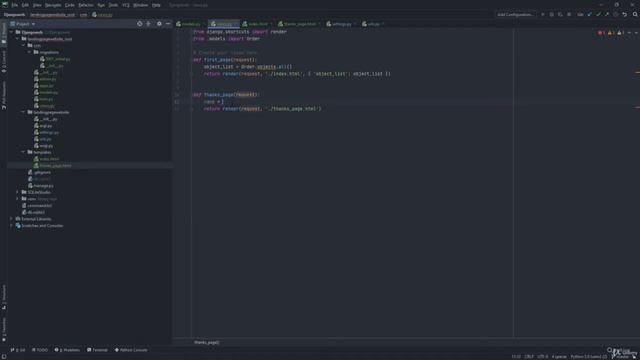Click the run configuration play icon
640x360 pixels.
pyautogui.click(x=542, y=15)
